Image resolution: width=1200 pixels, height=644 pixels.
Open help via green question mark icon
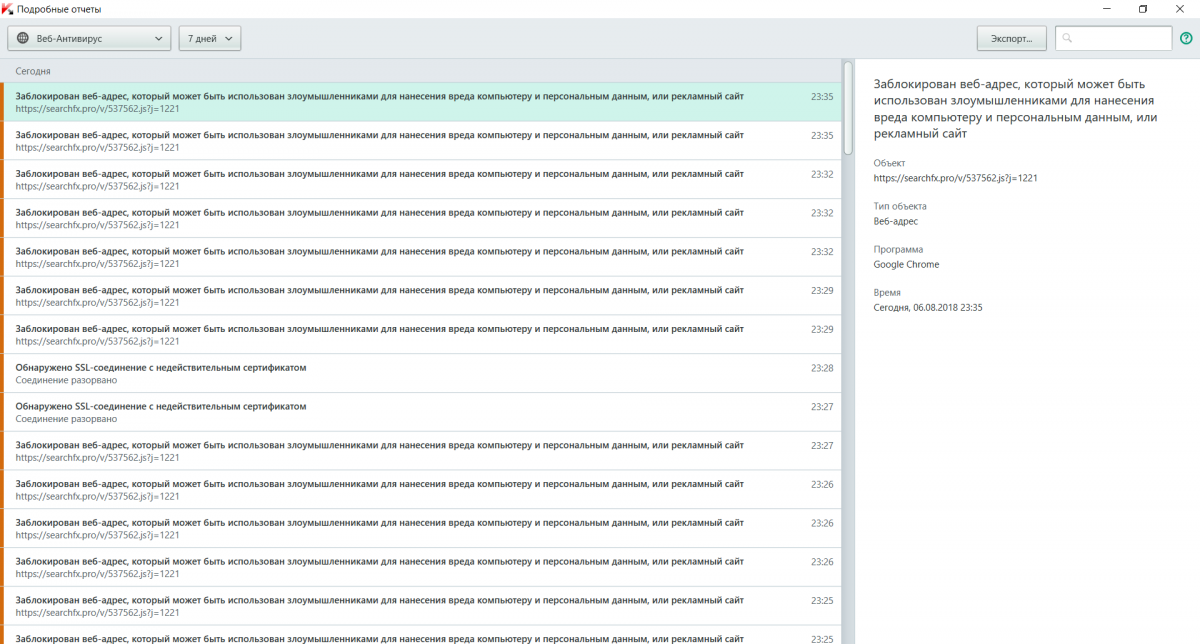[1186, 38]
